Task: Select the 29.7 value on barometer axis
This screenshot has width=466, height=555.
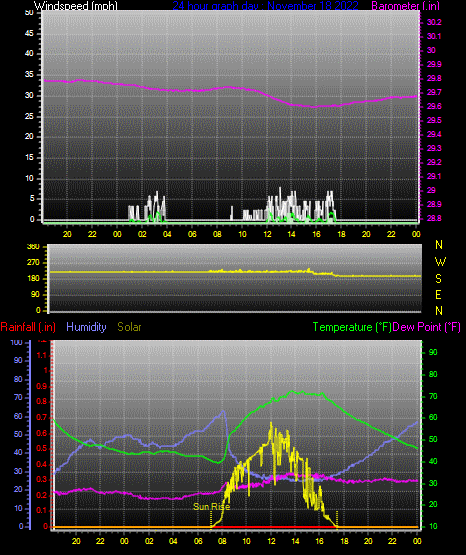Action: (x=434, y=92)
